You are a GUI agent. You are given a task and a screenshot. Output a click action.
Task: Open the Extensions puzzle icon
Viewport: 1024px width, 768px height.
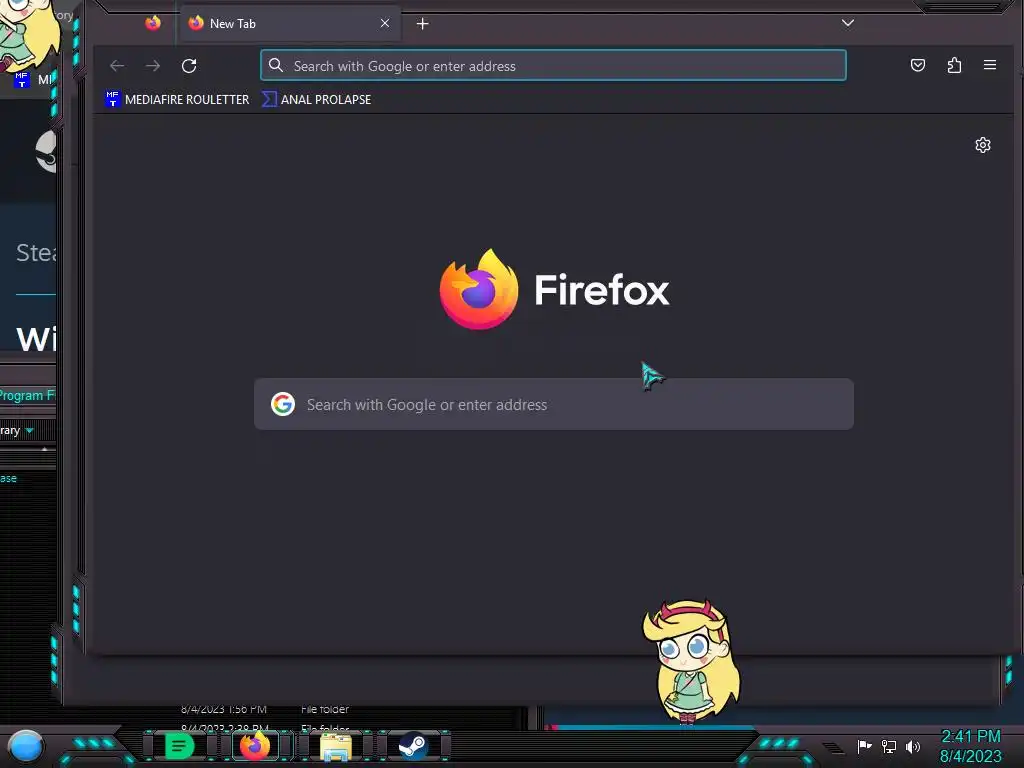(954, 65)
